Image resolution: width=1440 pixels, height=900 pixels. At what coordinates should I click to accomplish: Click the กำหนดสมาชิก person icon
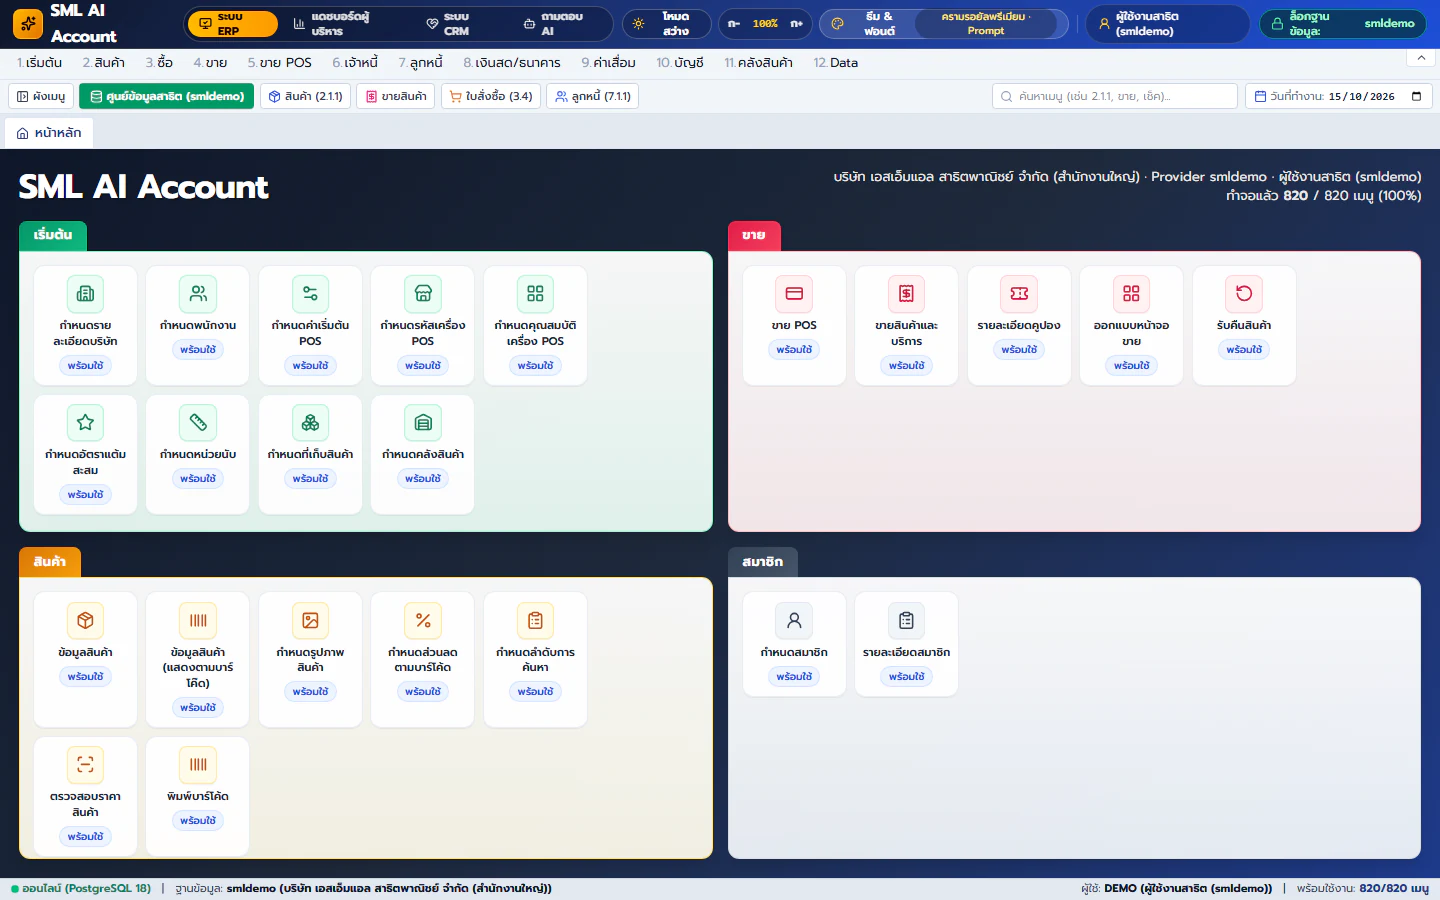[794, 621]
